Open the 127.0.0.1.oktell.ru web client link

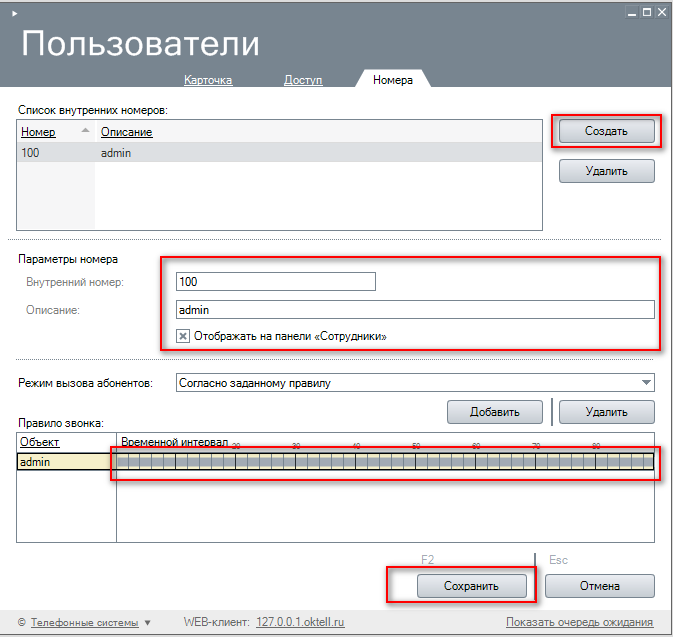coord(300,622)
